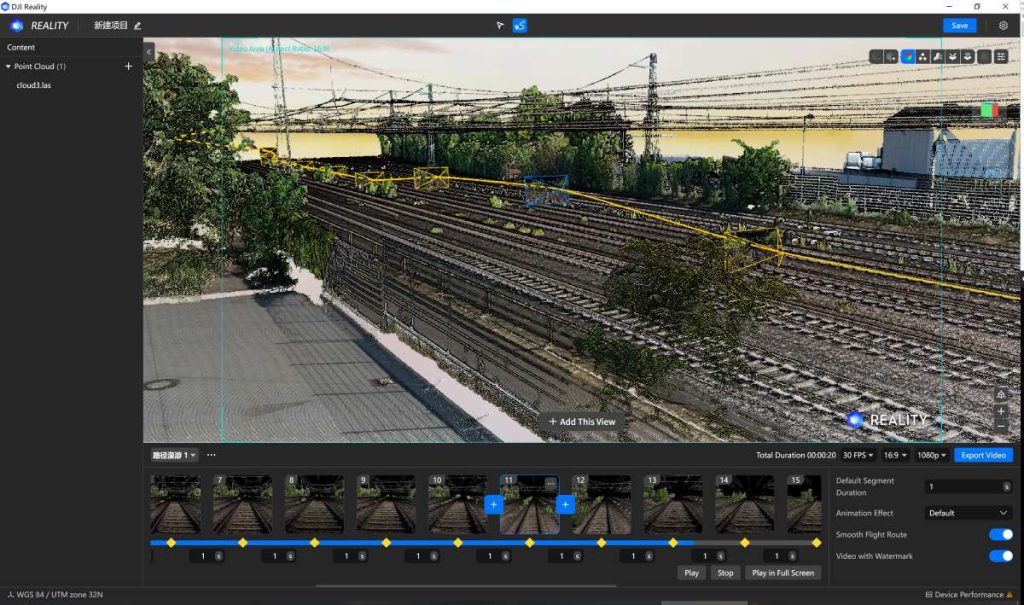Open the 1080p resolution dropdown
The height and width of the screenshot is (605, 1024).
point(931,455)
